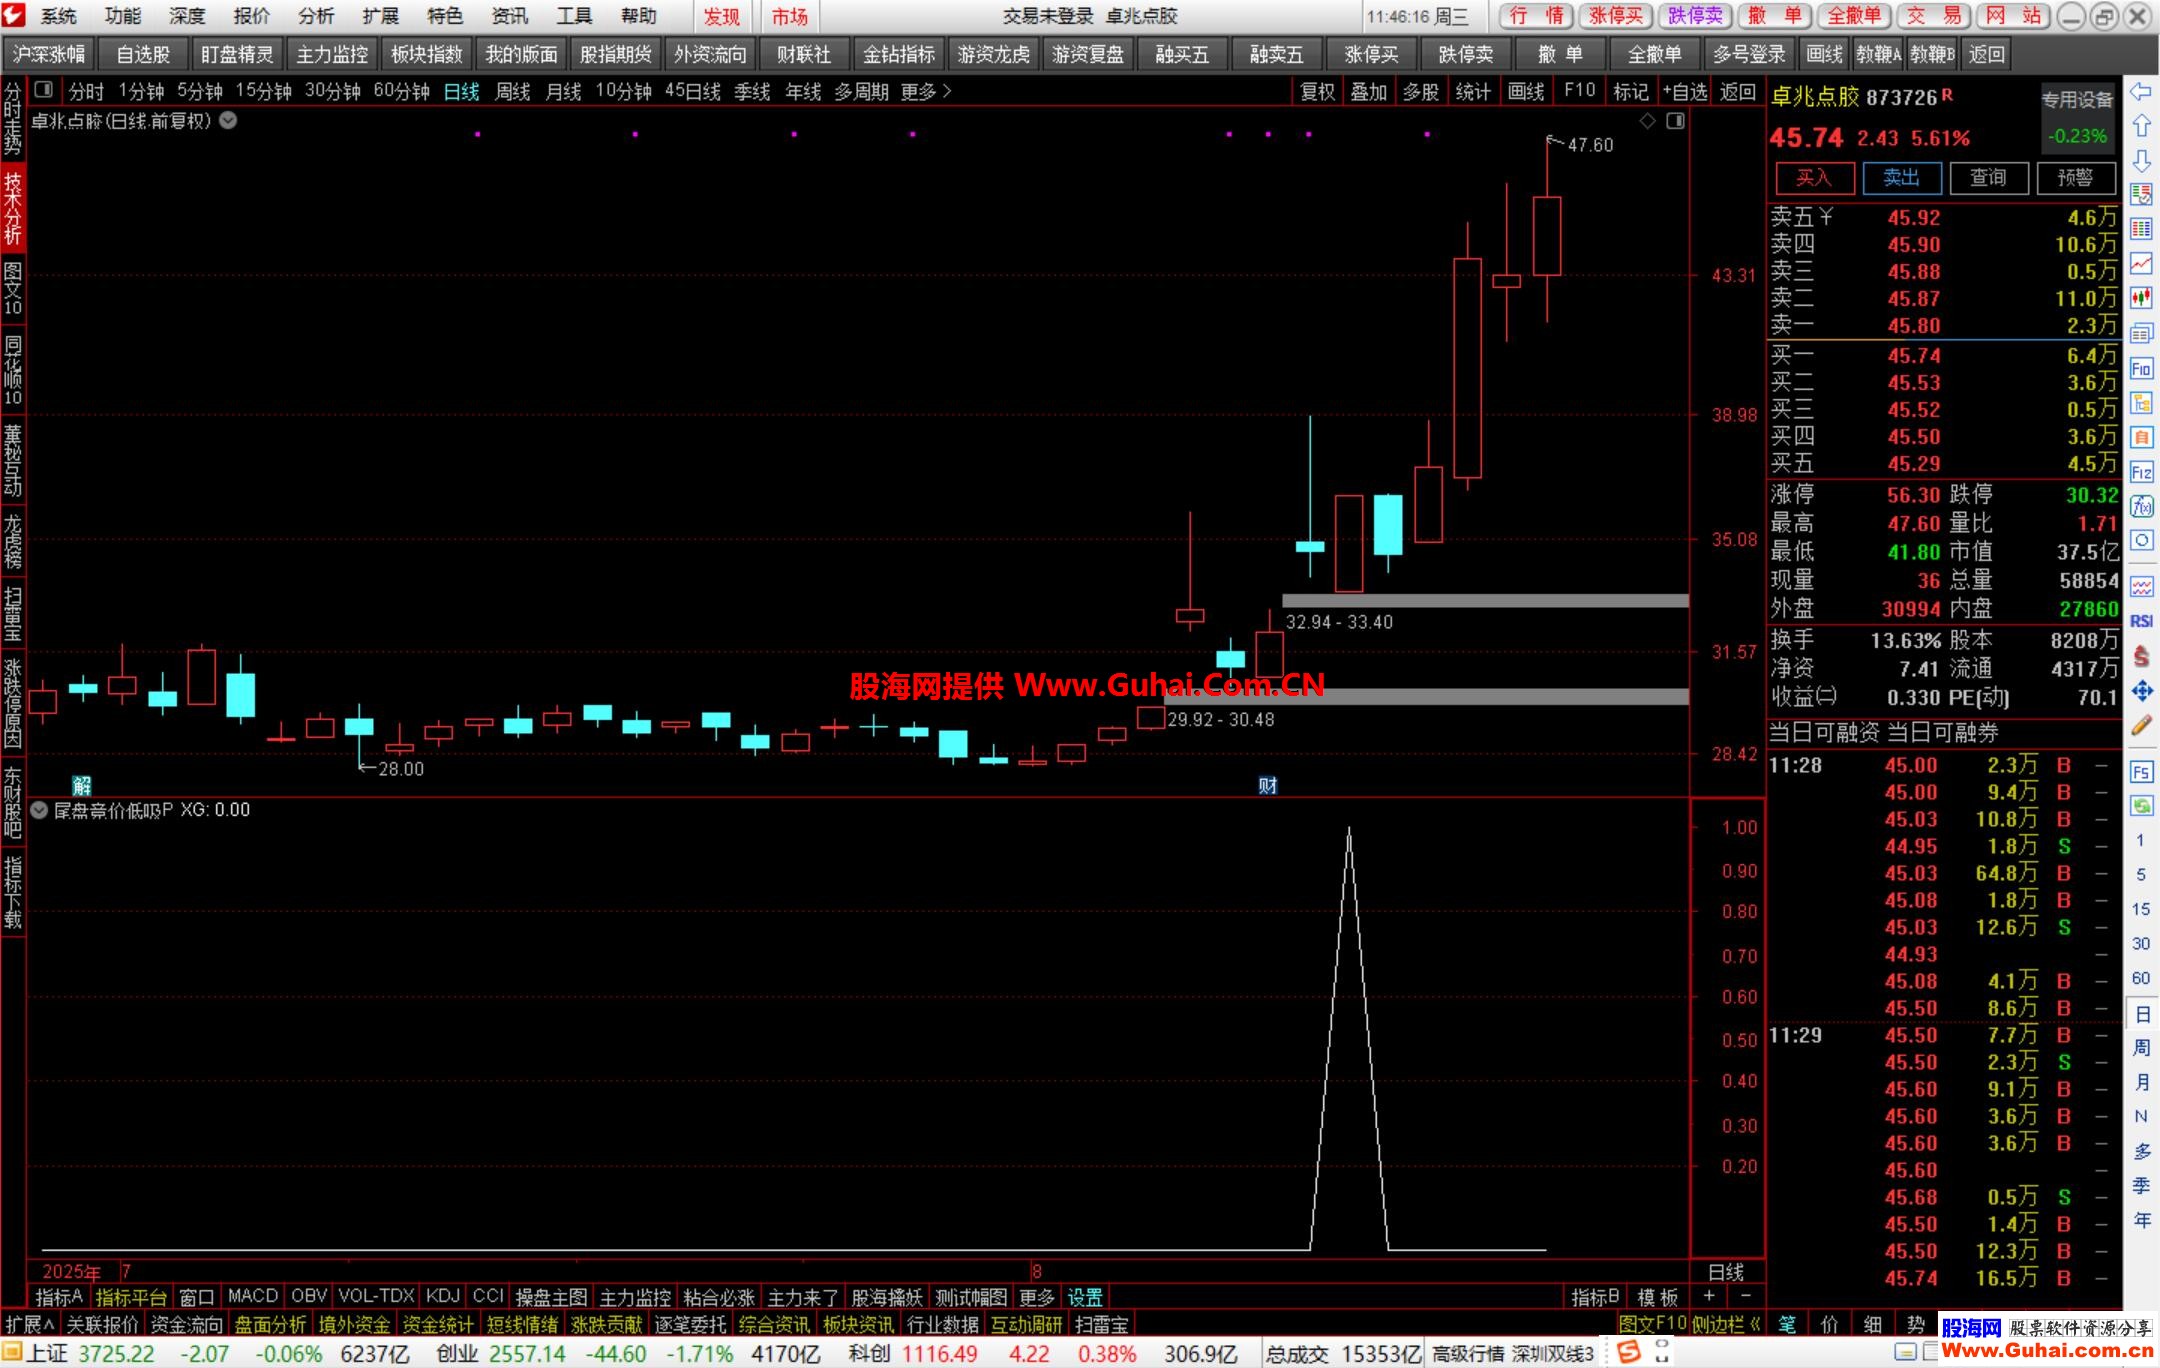Click the blue 卖出 sell button

(1901, 178)
